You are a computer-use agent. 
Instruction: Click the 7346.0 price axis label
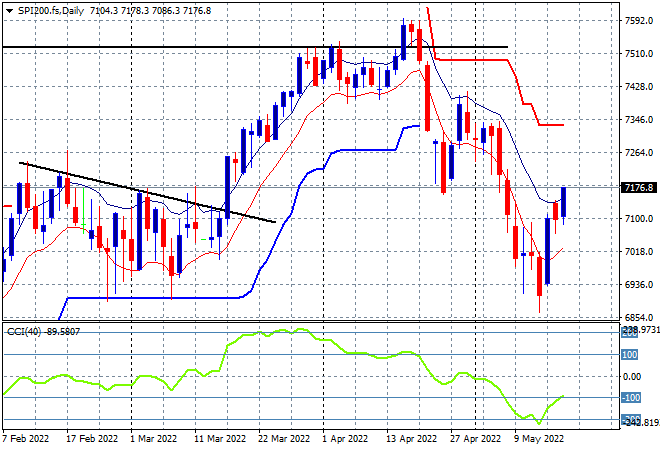[x=639, y=120]
